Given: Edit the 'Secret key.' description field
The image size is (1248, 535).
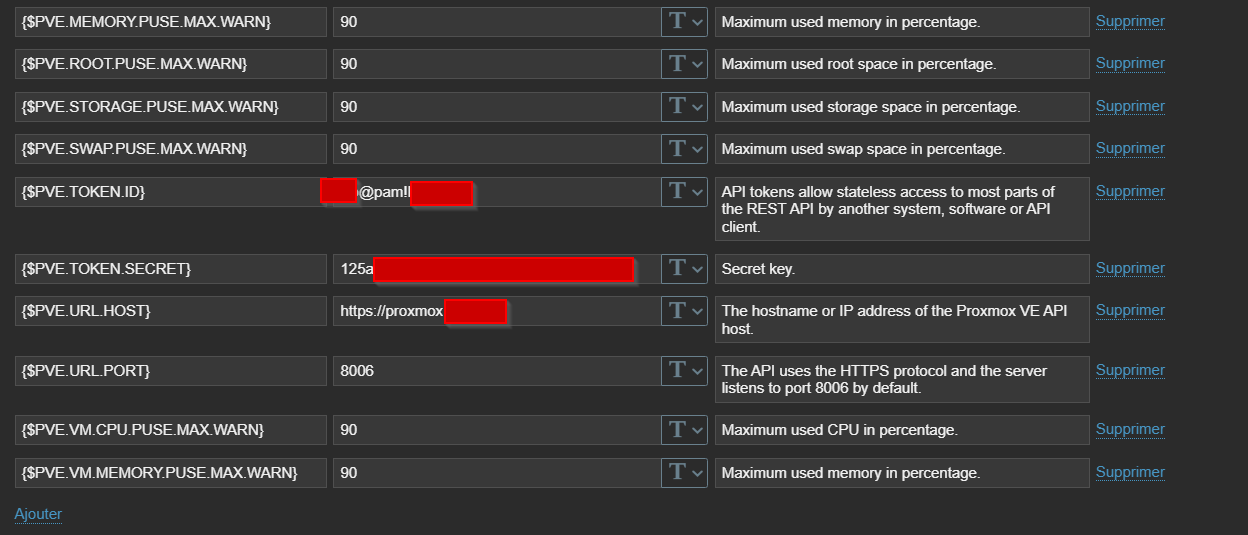Looking at the screenshot, I should pyautogui.click(x=900, y=269).
